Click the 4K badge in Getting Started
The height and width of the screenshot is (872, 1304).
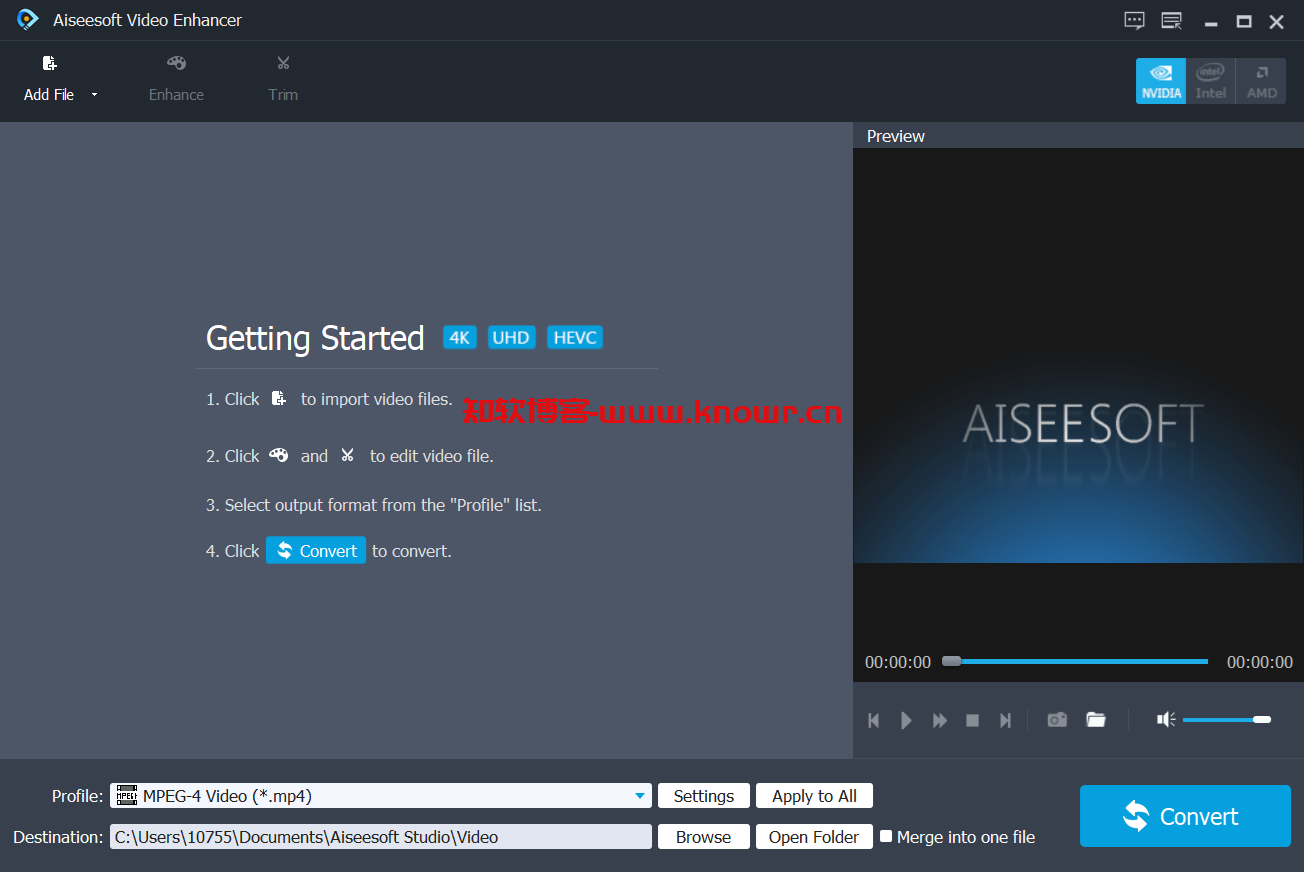point(460,338)
